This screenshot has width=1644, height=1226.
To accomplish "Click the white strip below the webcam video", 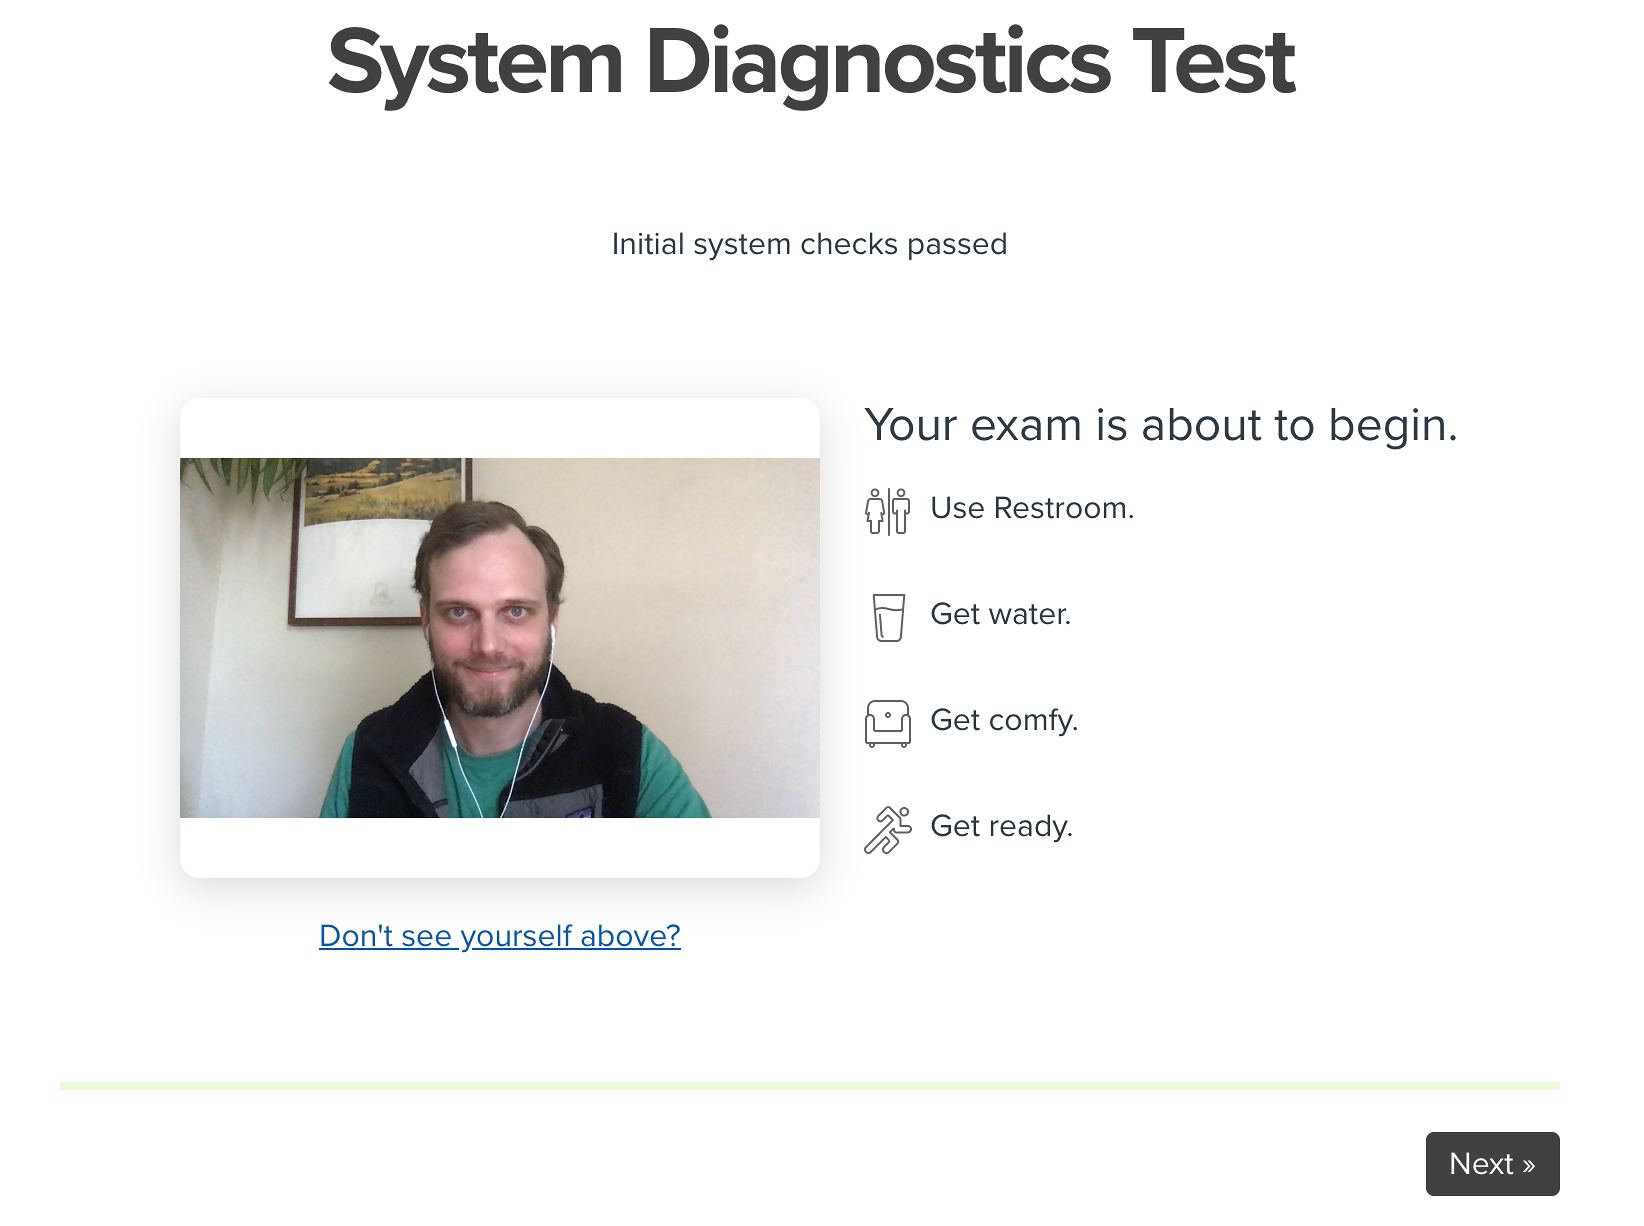I will point(500,848).
